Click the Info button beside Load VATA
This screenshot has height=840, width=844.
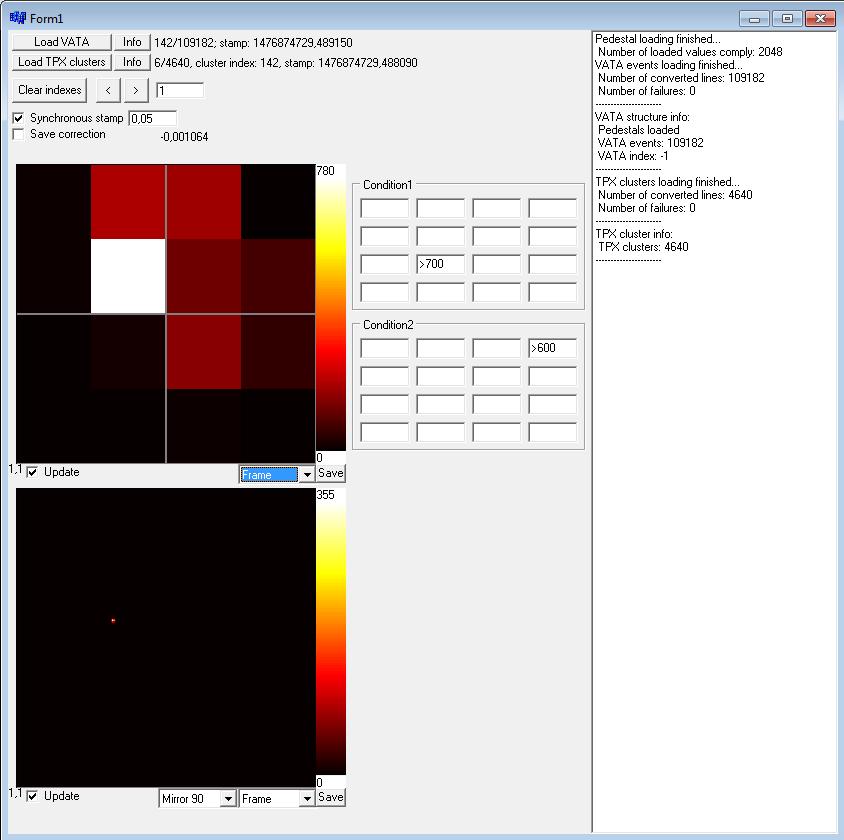[x=132, y=42]
